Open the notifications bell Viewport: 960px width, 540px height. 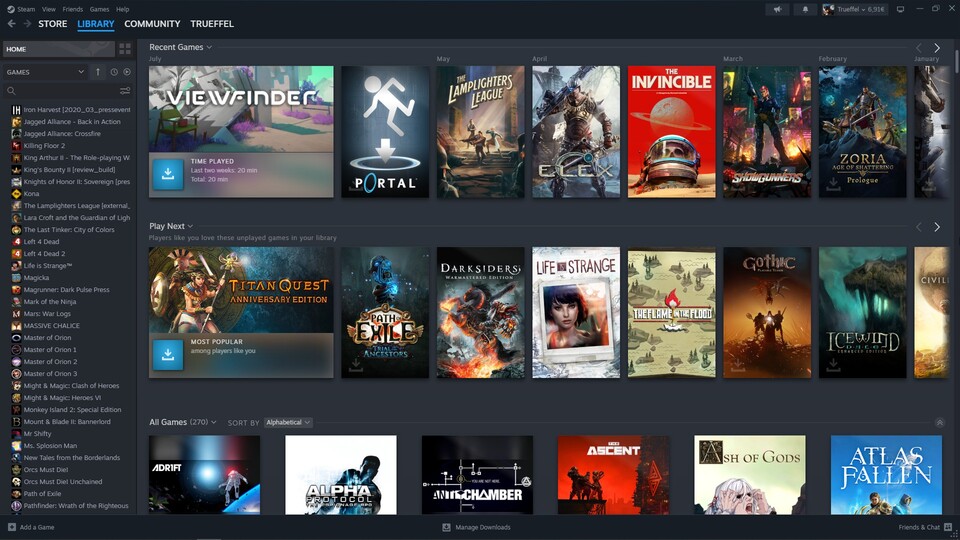click(805, 9)
